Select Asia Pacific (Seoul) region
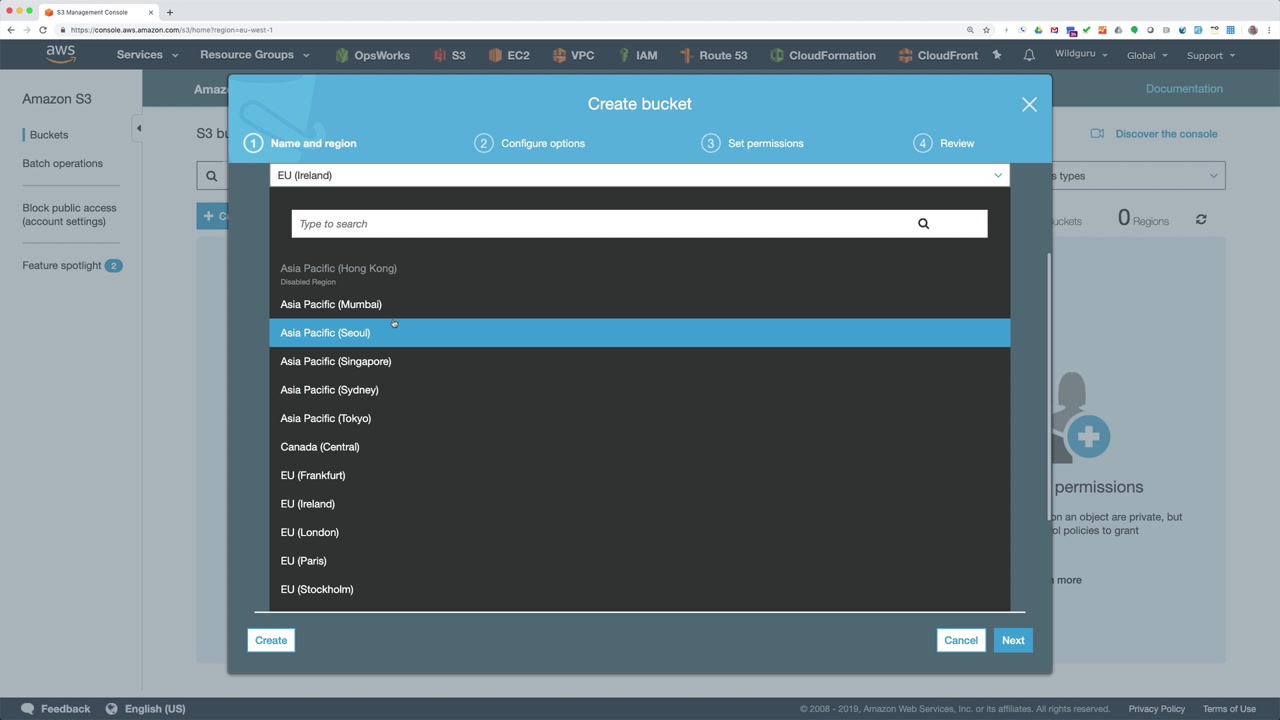This screenshot has height=720, width=1280. click(639, 333)
